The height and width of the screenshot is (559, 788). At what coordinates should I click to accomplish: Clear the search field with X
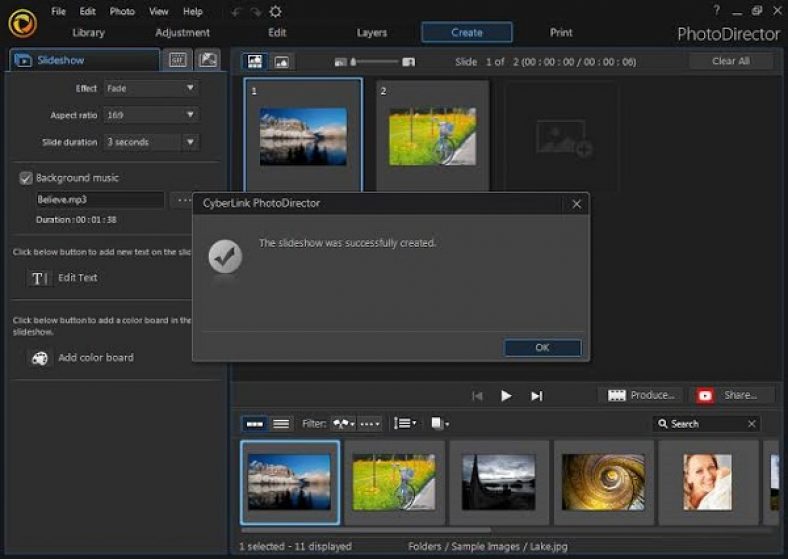pyautogui.click(x=752, y=424)
